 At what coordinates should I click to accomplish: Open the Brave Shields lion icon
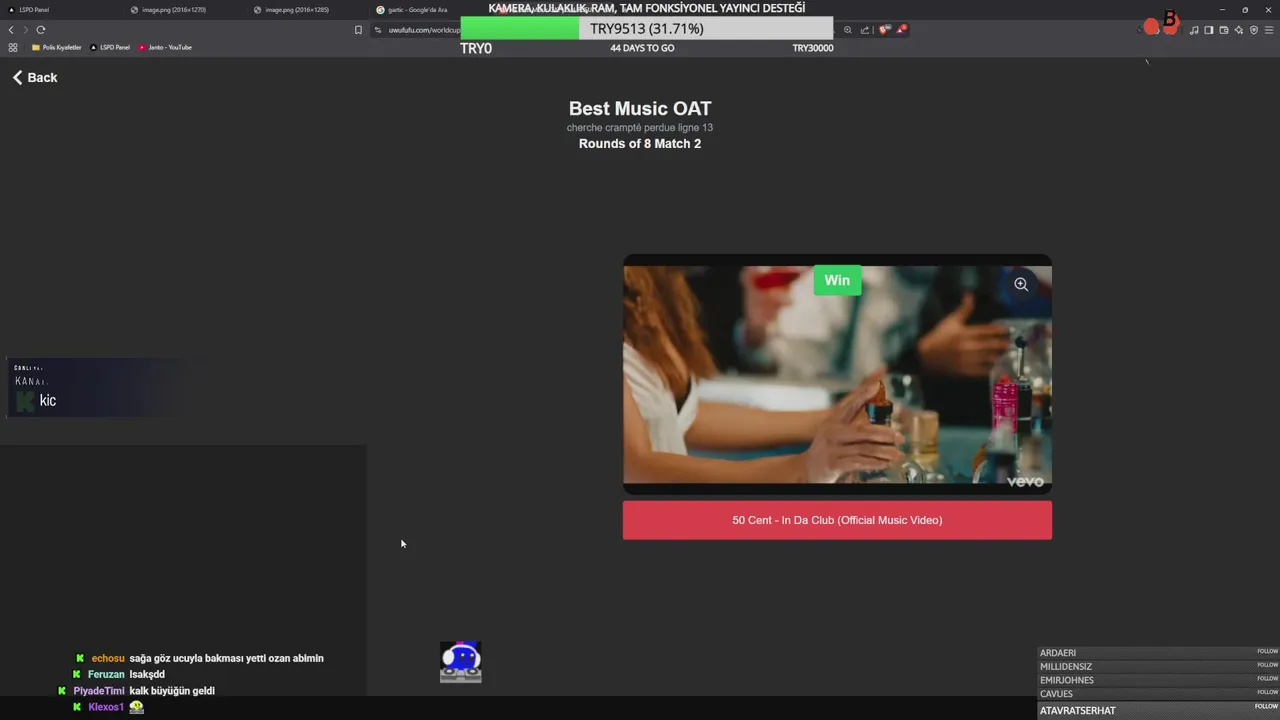click(884, 30)
